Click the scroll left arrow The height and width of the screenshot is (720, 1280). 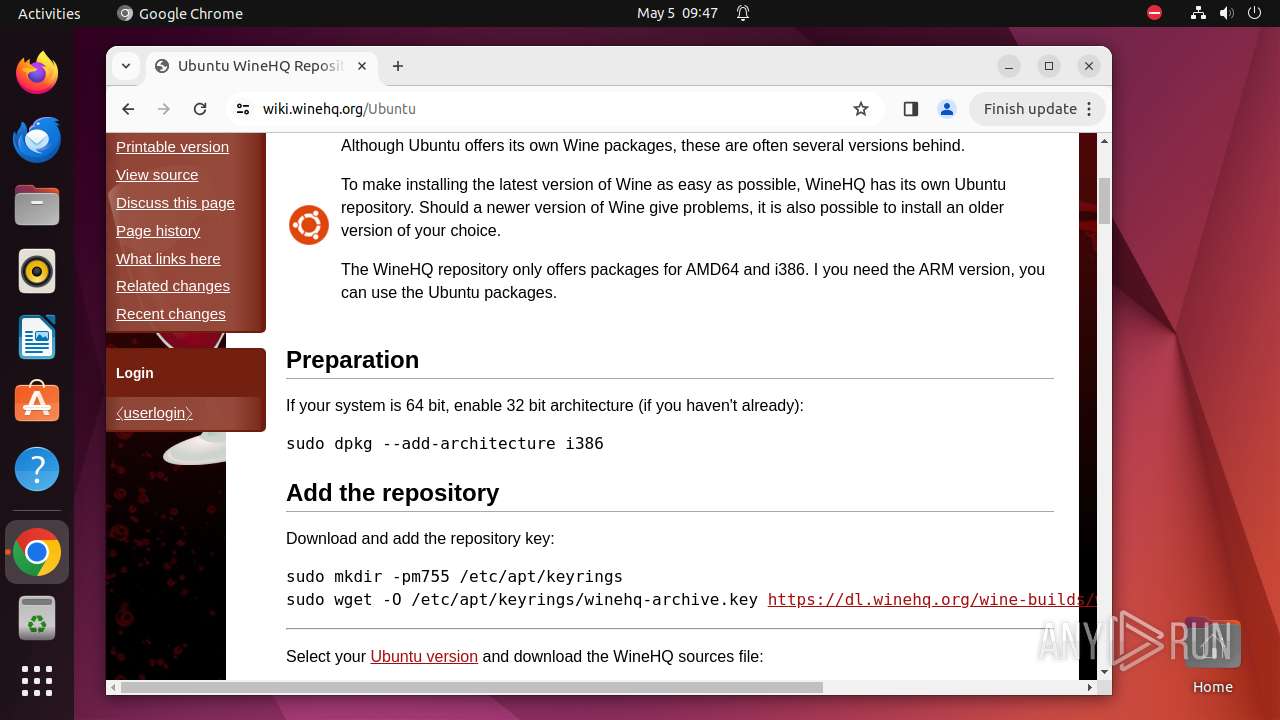pos(114,688)
